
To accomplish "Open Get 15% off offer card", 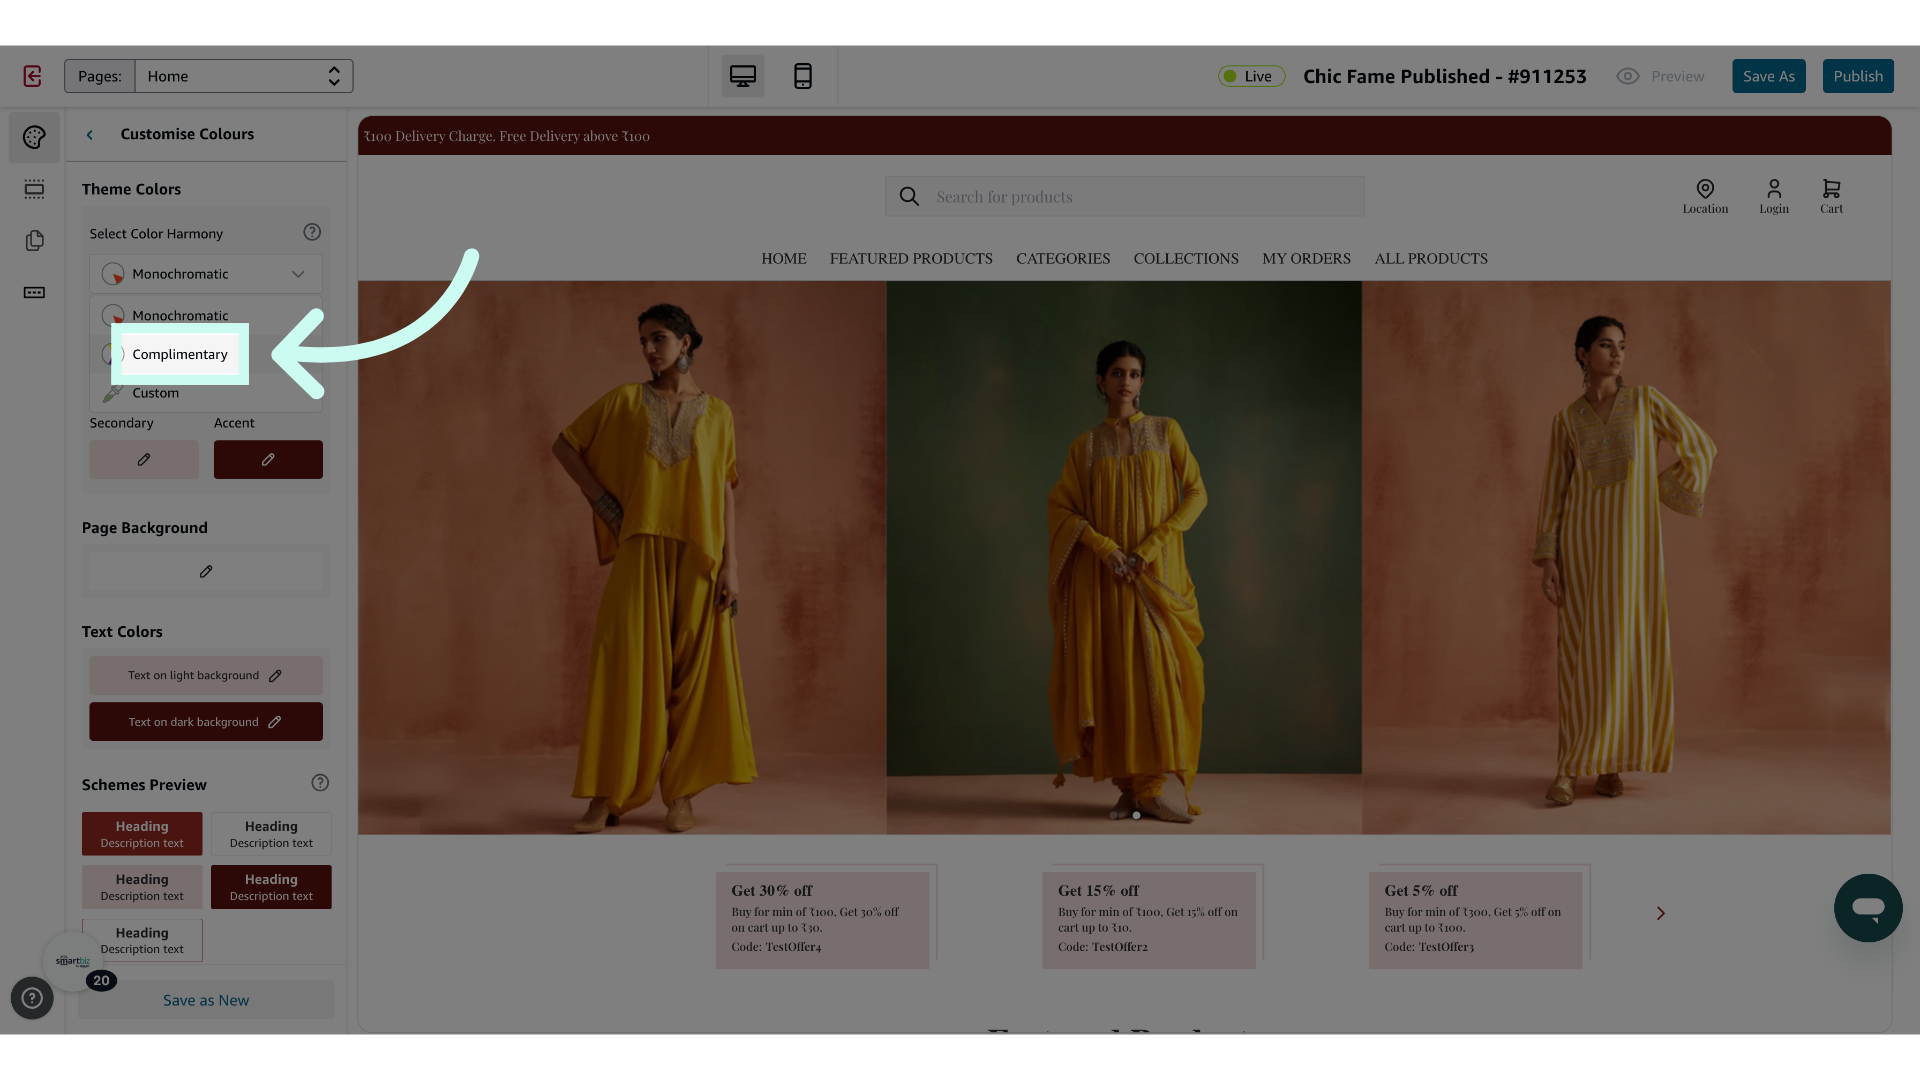I will point(1149,920).
